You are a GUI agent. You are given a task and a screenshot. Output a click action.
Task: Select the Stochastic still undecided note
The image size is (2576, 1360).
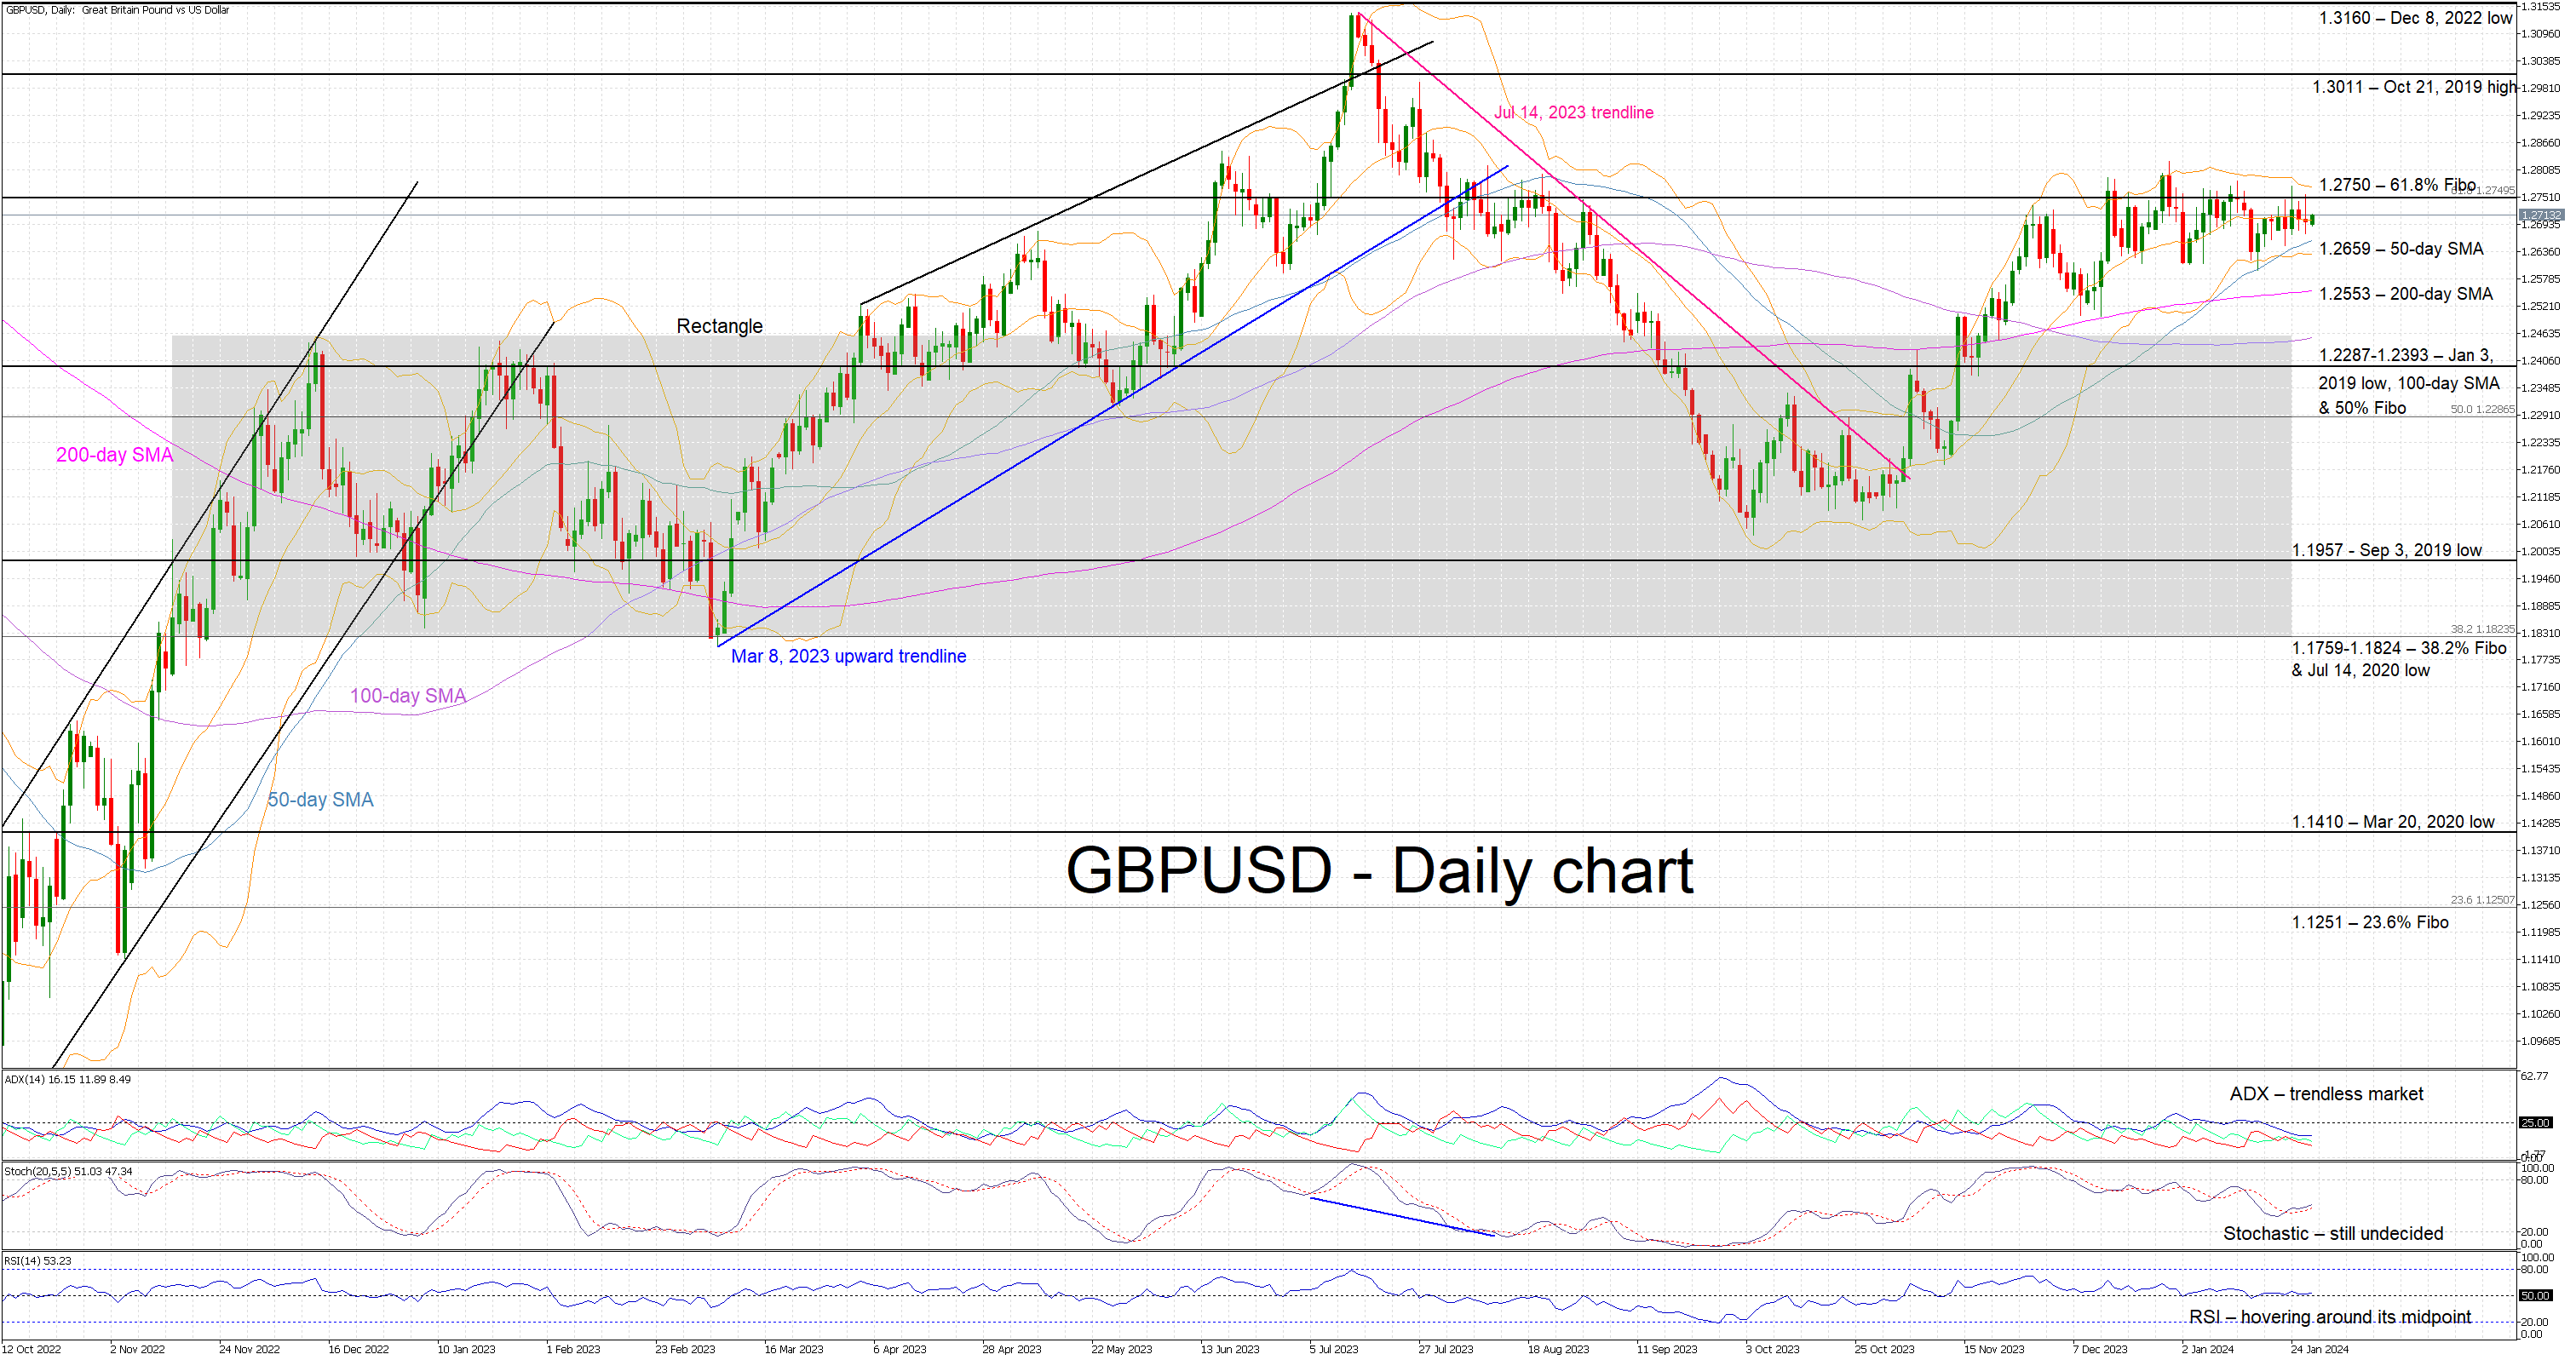[x=2332, y=1234]
